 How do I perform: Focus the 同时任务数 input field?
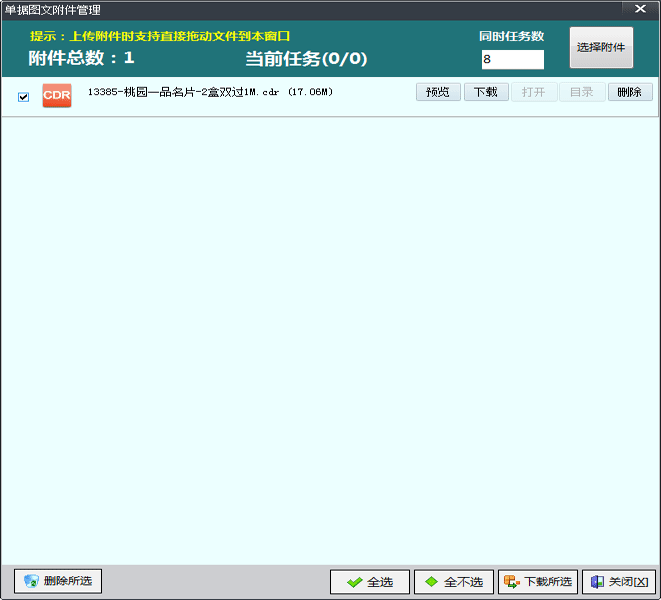pos(513,59)
